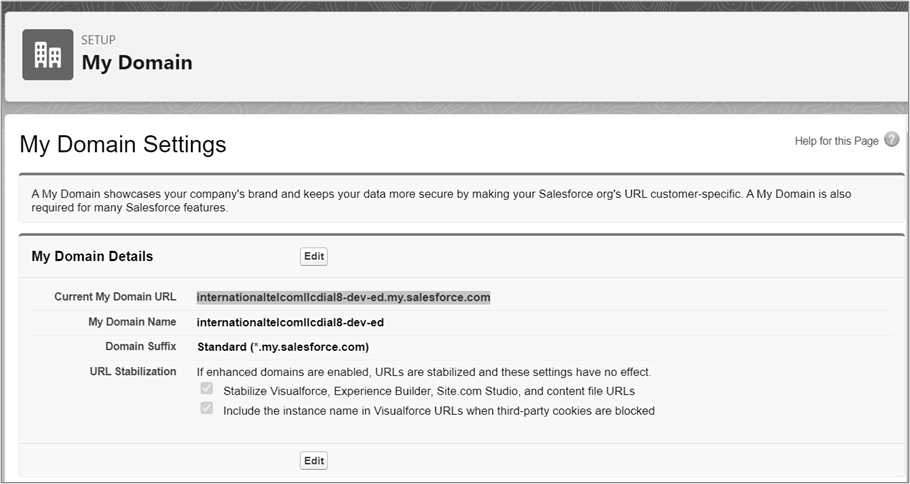Open the help question mark icon
This screenshot has width=910, height=484.
point(891,140)
